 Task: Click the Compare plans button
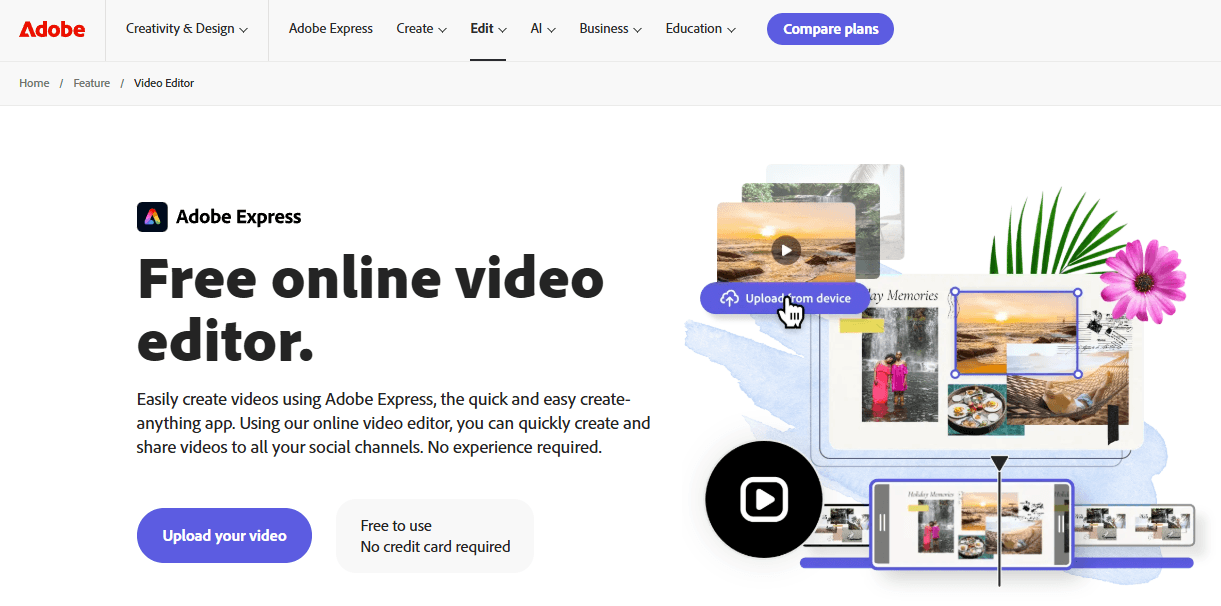pyautogui.click(x=830, y=29)
